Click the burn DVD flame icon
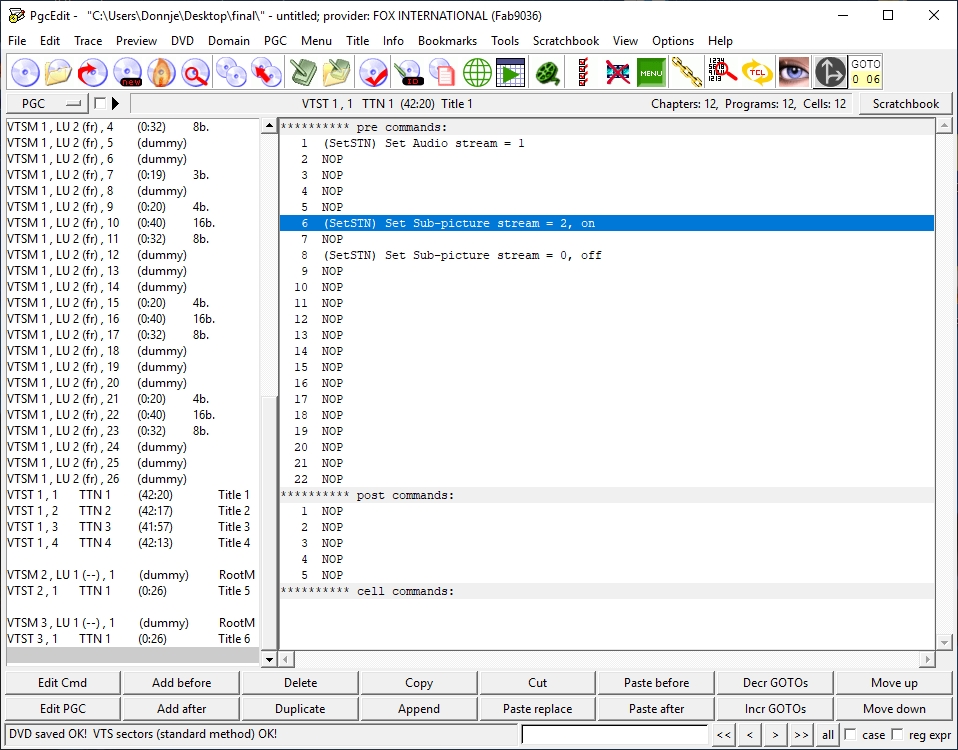 click(x=161, y=72)
